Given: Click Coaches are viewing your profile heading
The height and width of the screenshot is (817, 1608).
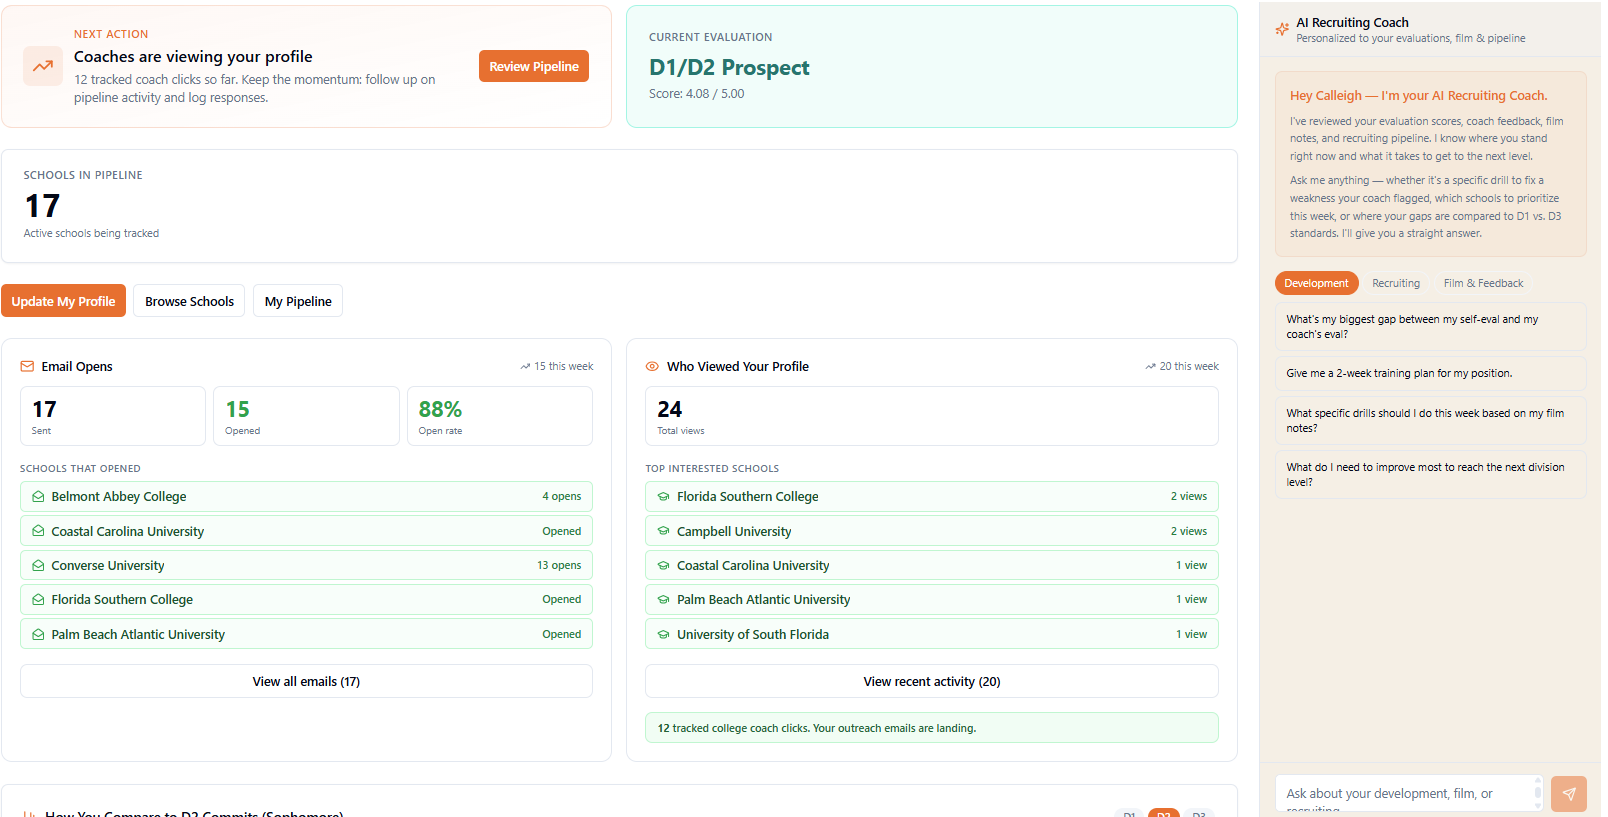Looking at the screenshot, I should coord(193,57).
